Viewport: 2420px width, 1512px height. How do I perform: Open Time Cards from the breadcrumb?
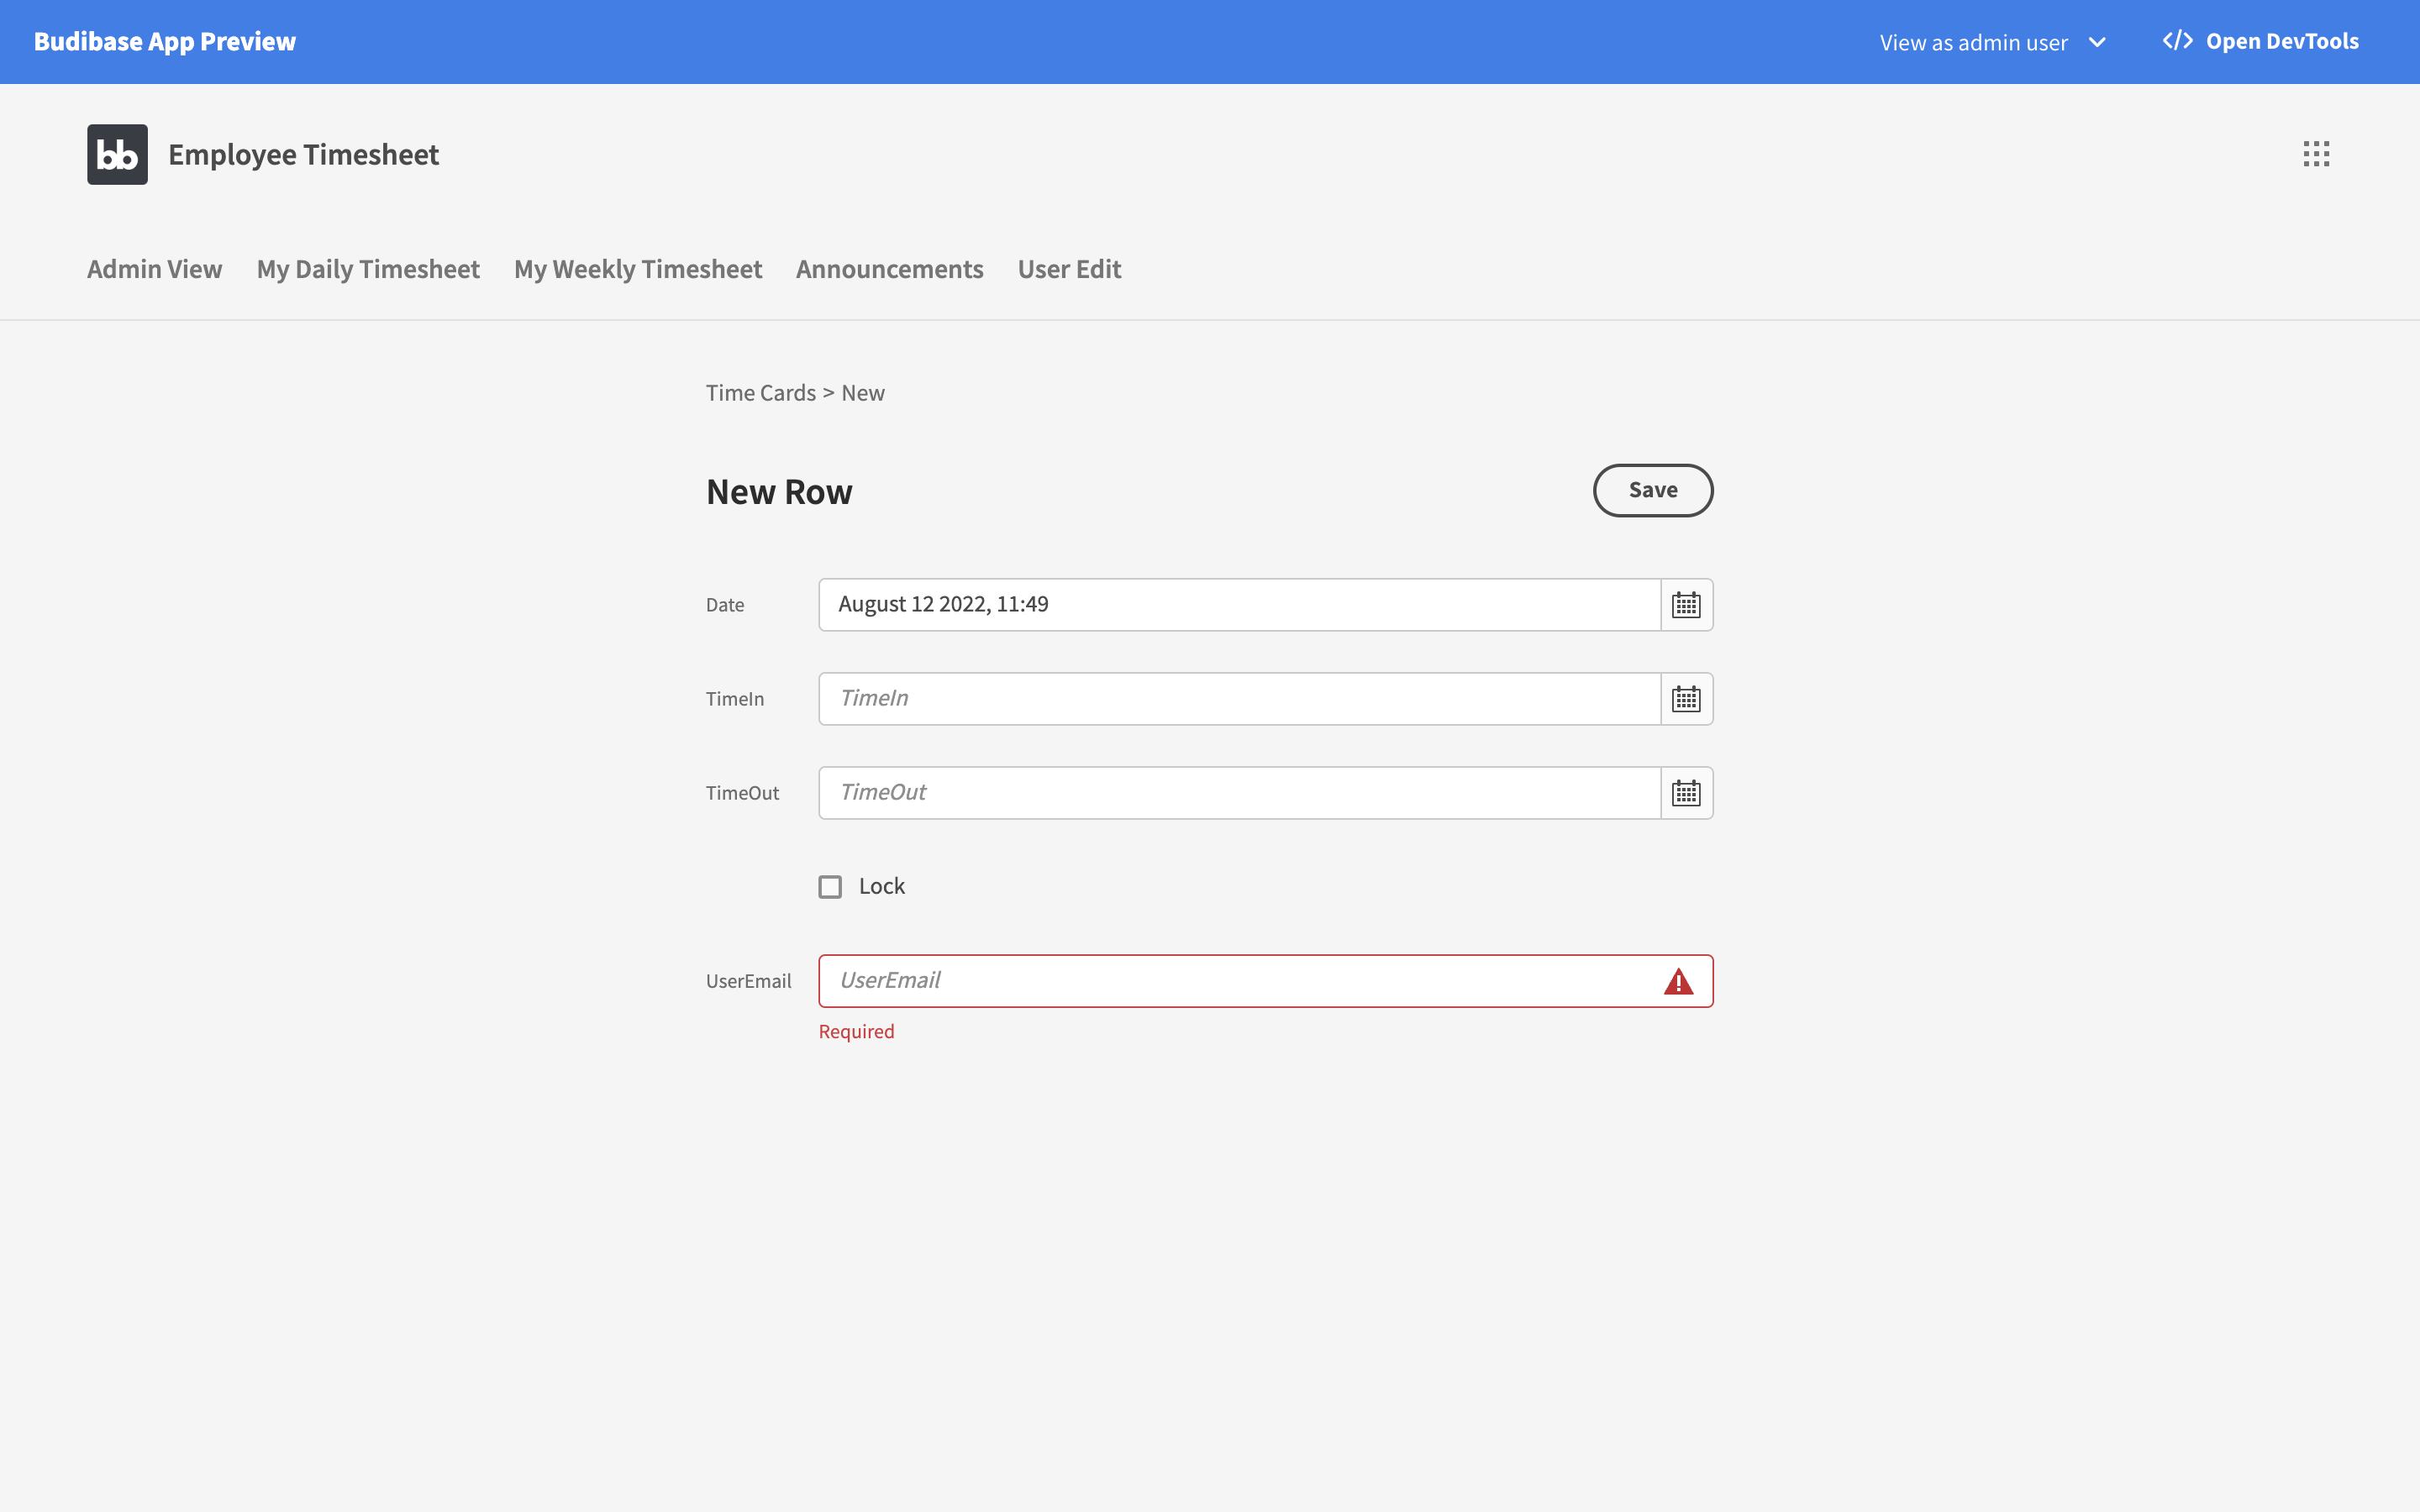tap(761, 392)
